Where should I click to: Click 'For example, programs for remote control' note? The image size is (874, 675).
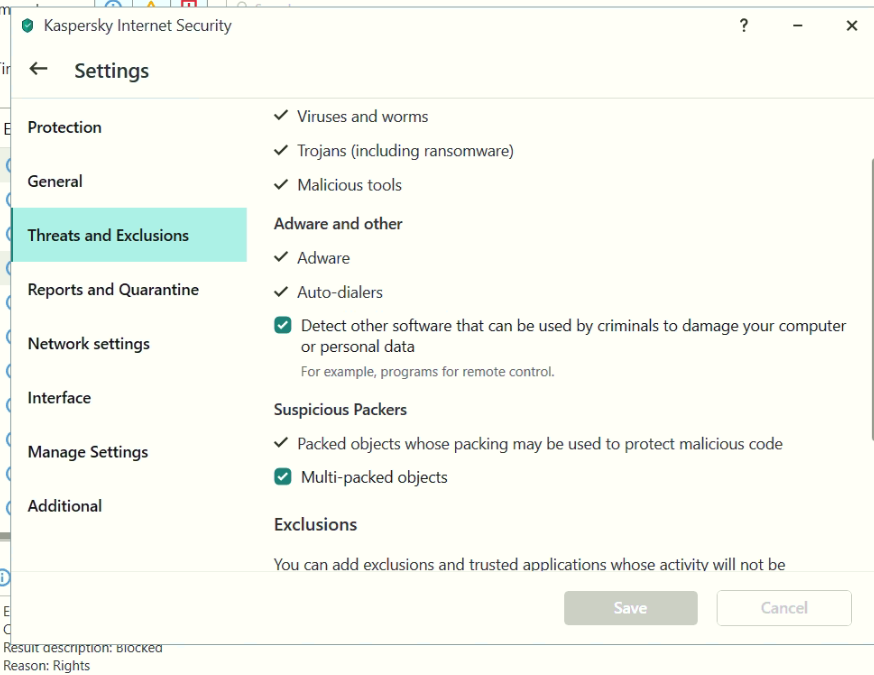[x=428, y=372]
